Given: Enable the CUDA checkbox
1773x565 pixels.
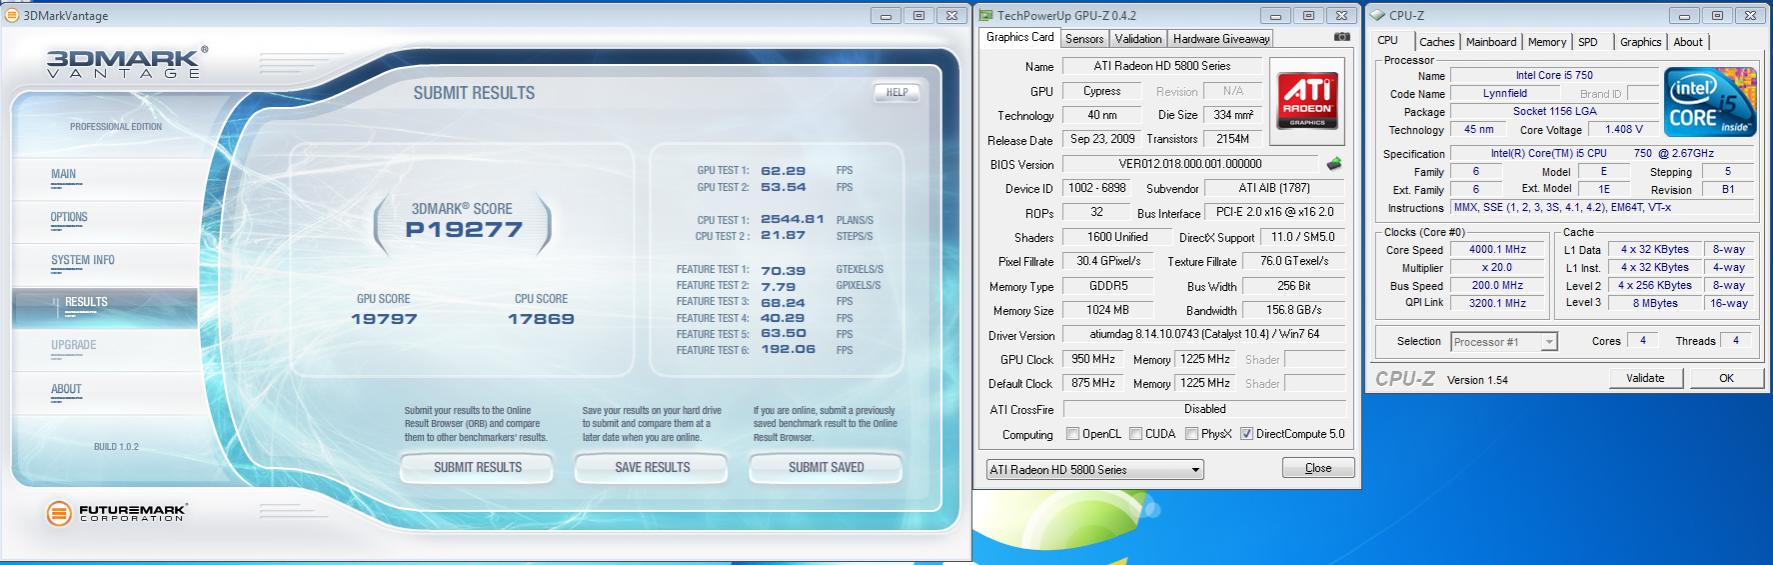Looking at the screenshot, I should [x=1136, y=434].
